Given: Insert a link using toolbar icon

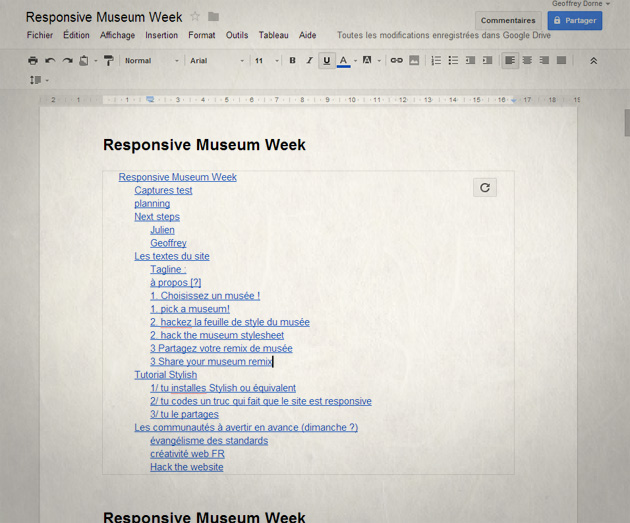Looking at the screenshot, I should click(396, 61).
